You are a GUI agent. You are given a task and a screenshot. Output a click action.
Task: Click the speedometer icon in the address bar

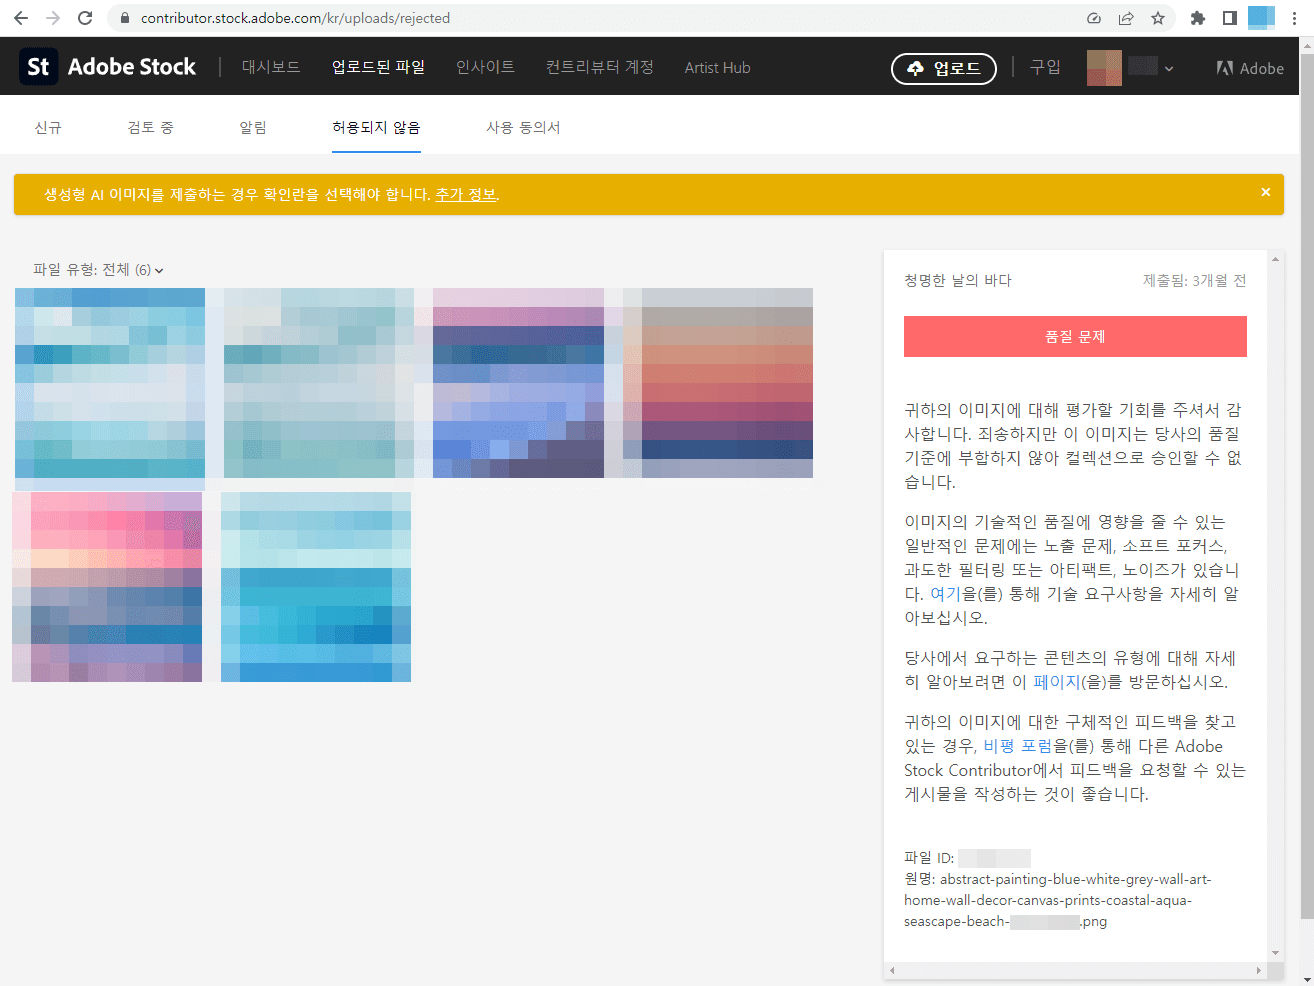coord(1094,18)
